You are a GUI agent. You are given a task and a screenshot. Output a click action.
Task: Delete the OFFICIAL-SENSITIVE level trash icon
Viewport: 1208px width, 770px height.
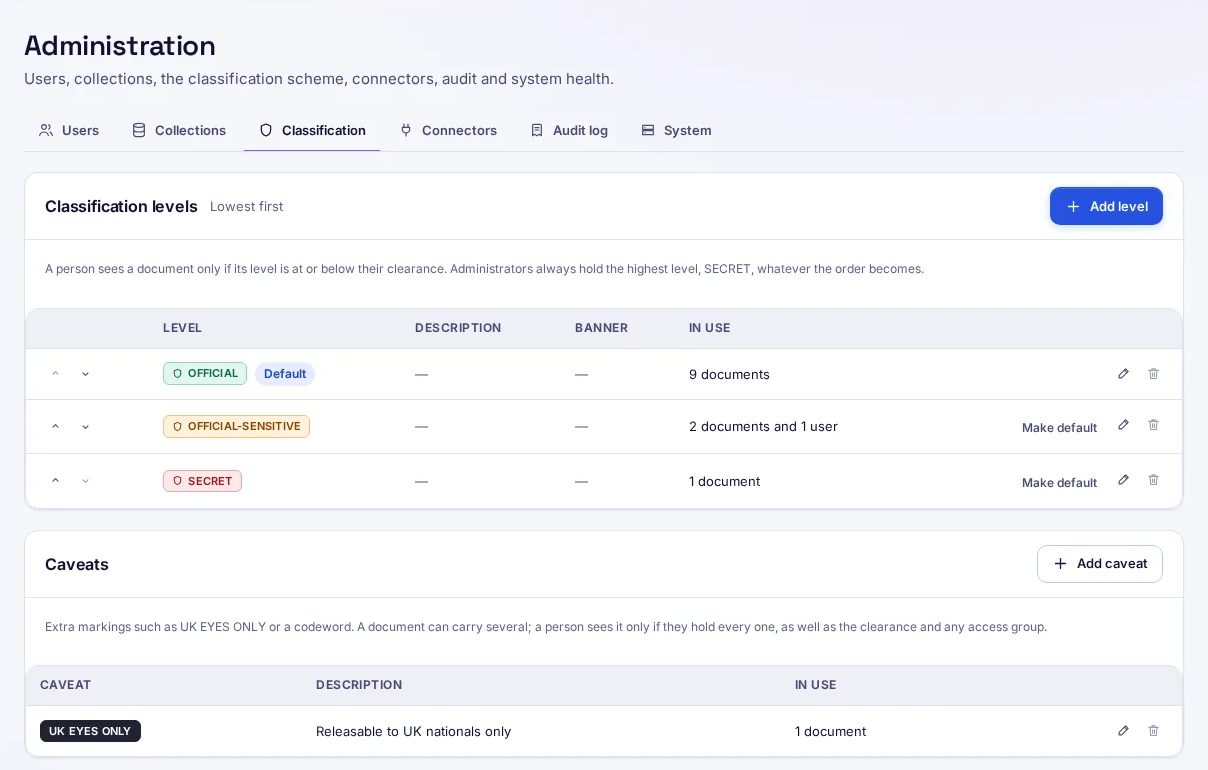1153,425
